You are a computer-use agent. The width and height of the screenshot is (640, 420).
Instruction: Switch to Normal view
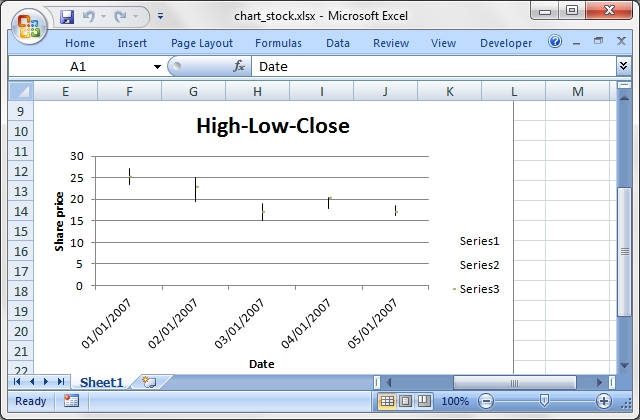click(x=387, y=401)
